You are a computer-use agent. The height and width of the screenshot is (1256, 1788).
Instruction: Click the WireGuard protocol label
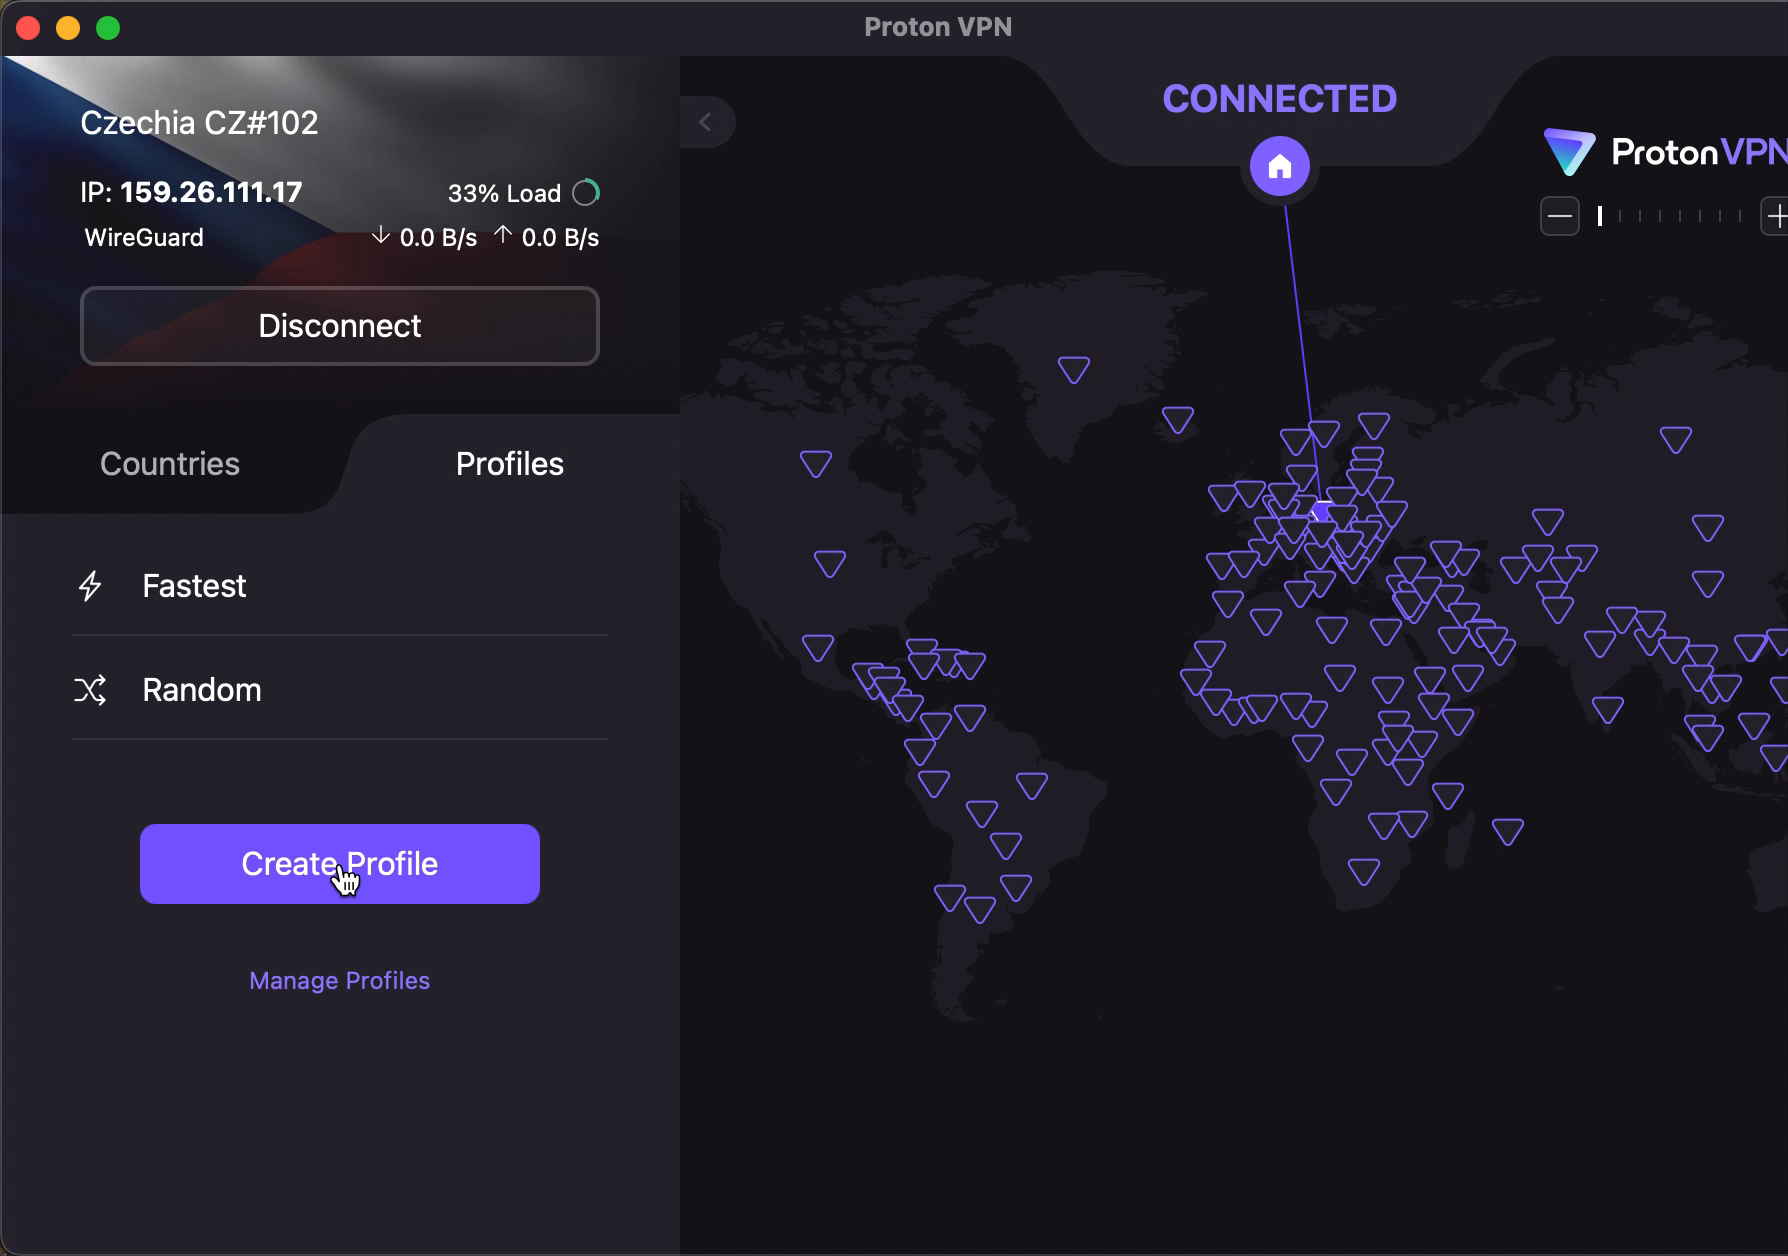[x=144, y=238]
